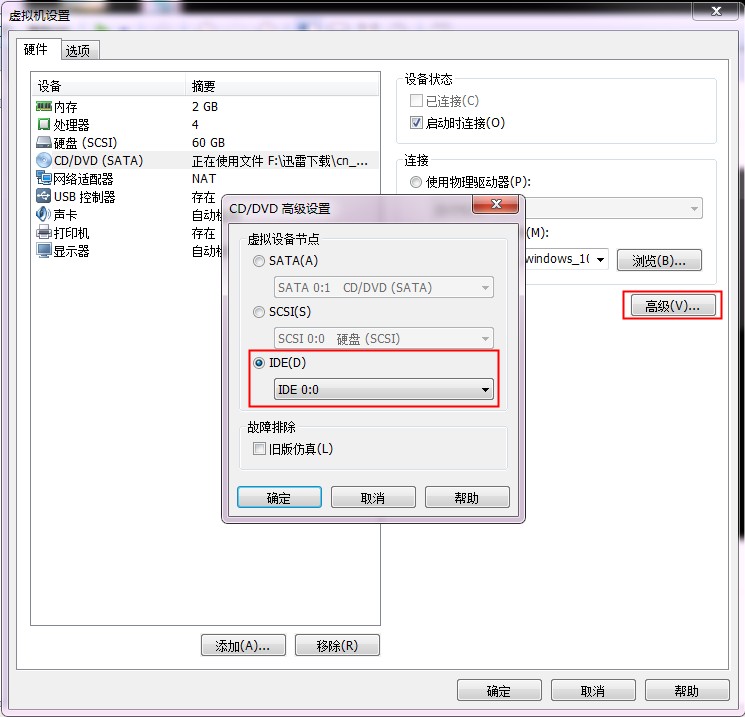Cancel the CD/DVD advanced dialog with 取消
Viewport: 745px width, 717px height.
(373, 497)
